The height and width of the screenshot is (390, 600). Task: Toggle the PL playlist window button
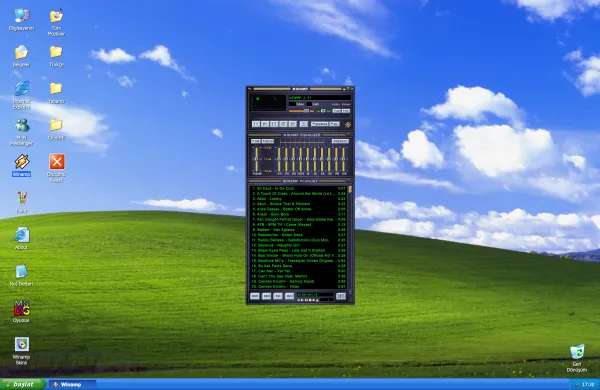pyautogui.click(x=346, y=111)
